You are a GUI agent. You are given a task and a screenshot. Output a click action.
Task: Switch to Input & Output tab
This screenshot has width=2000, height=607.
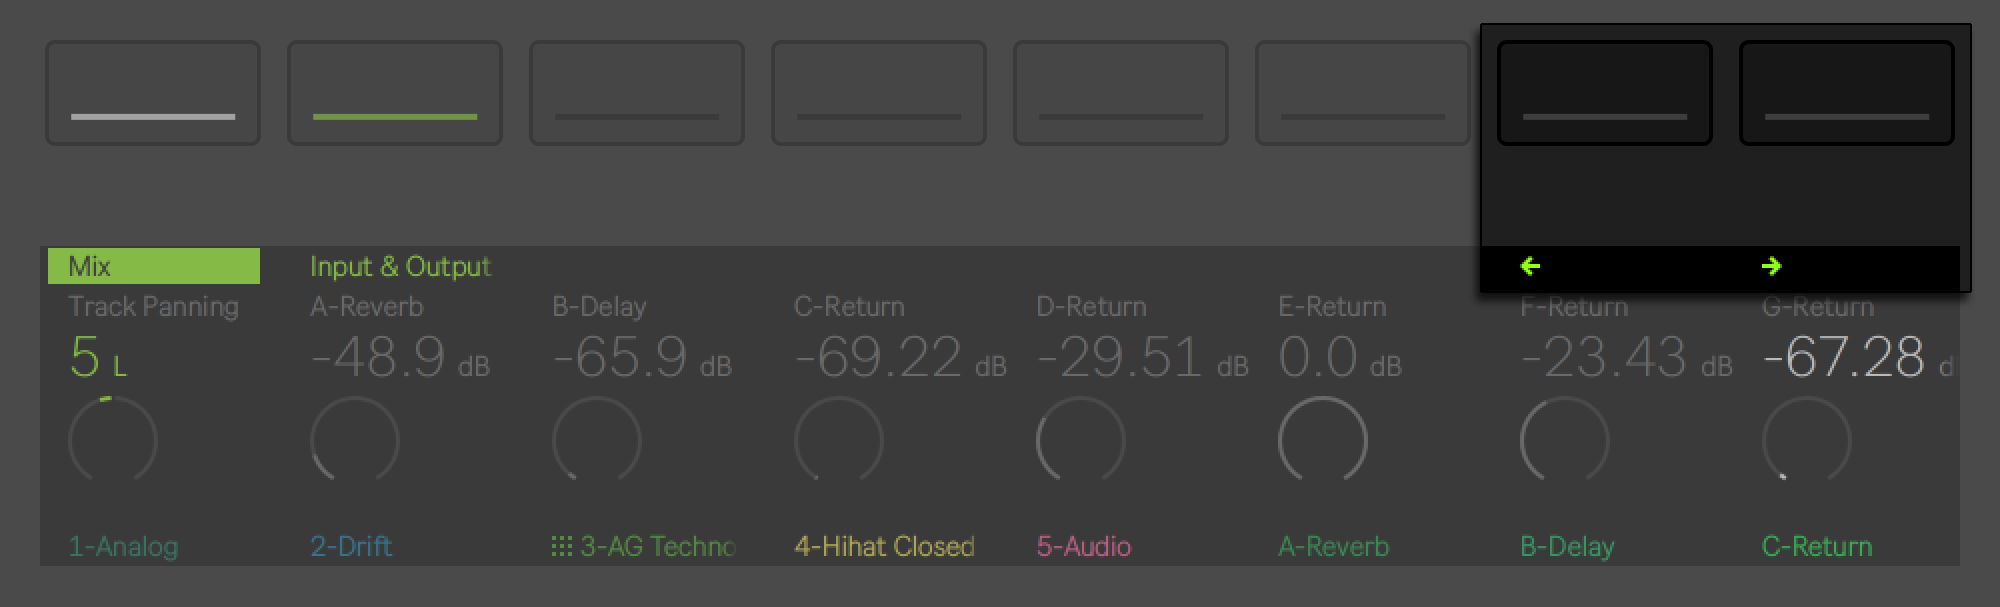[400, 266]
